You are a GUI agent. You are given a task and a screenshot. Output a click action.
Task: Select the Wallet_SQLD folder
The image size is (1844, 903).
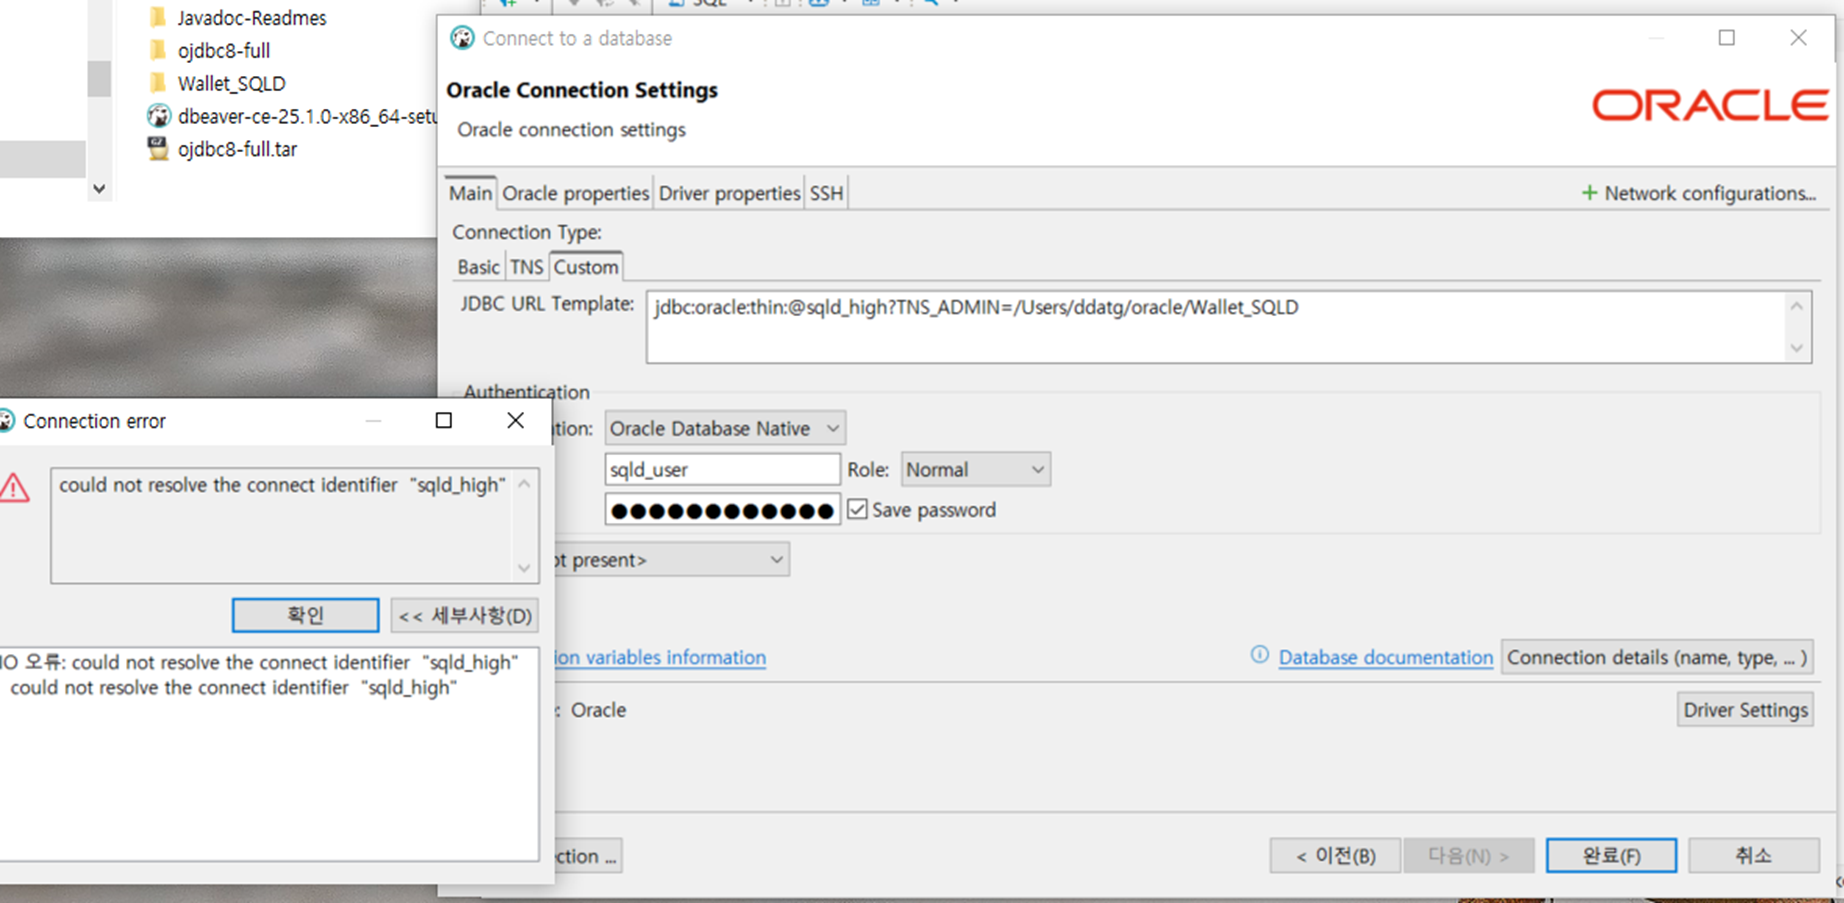(x=231, y=83)
